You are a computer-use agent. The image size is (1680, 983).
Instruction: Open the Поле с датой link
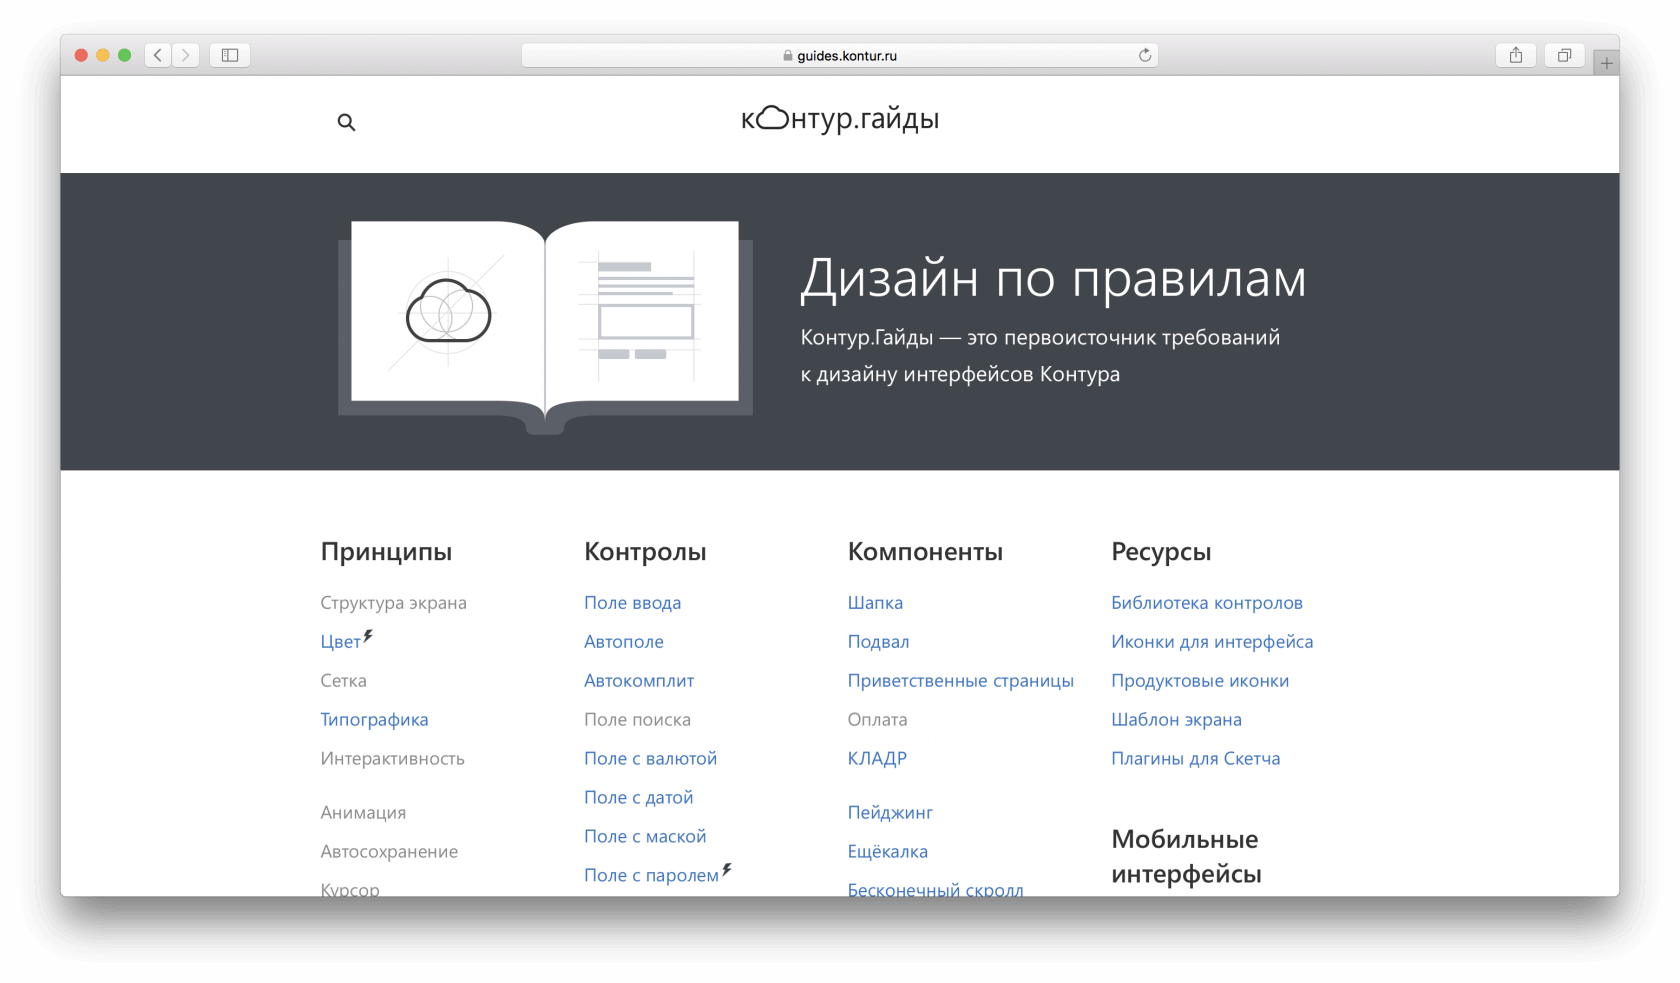click(638, 798)
